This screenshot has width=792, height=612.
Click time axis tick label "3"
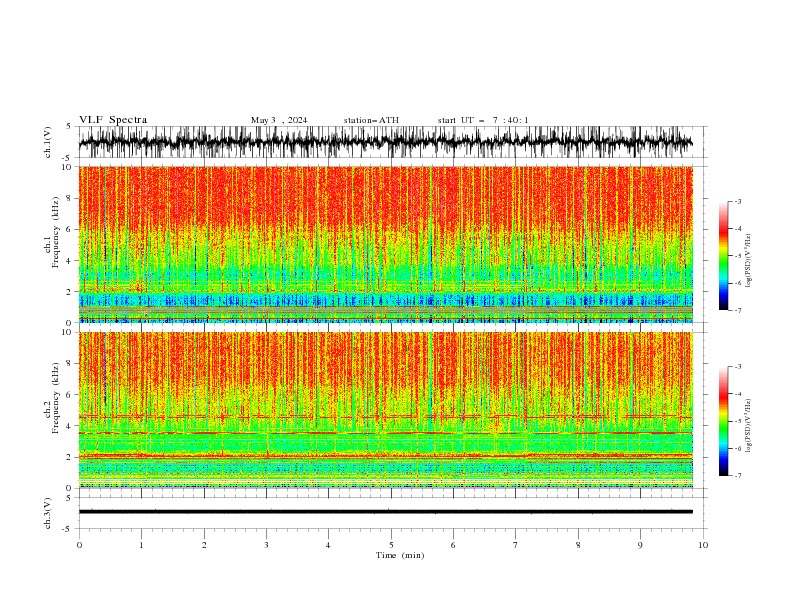(266, 545)
